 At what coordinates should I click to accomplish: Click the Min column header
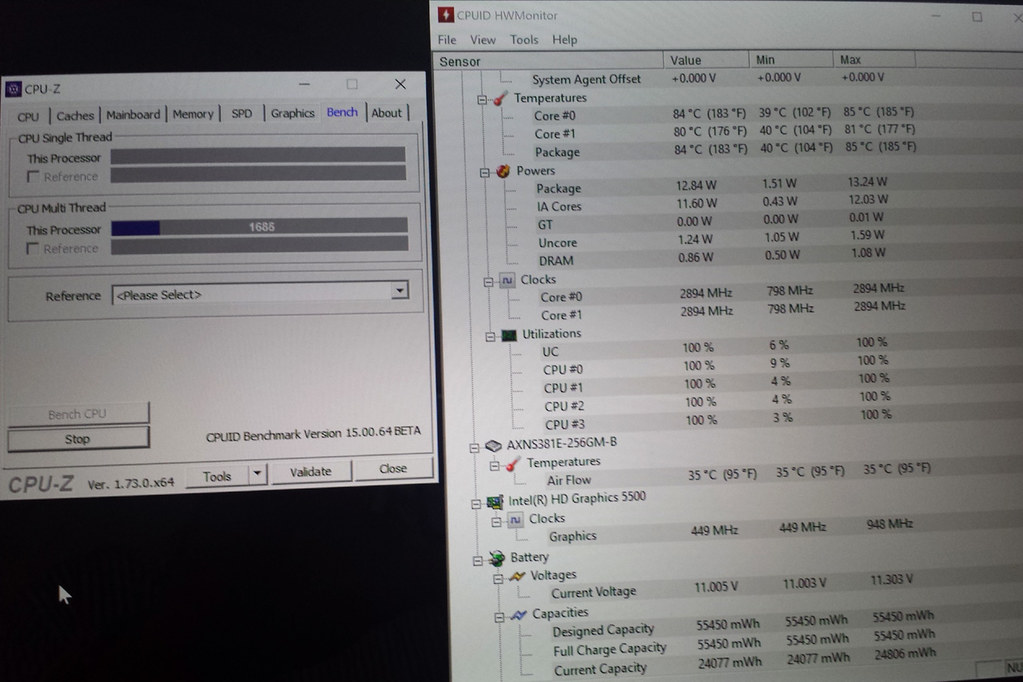[x=791, y=60]
